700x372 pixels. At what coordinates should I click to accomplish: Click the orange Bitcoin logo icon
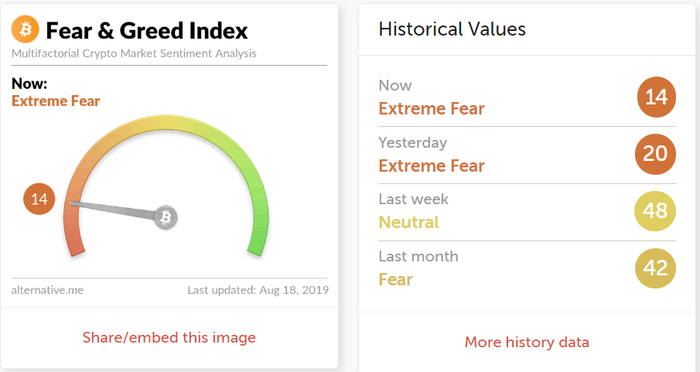(25, 29)
